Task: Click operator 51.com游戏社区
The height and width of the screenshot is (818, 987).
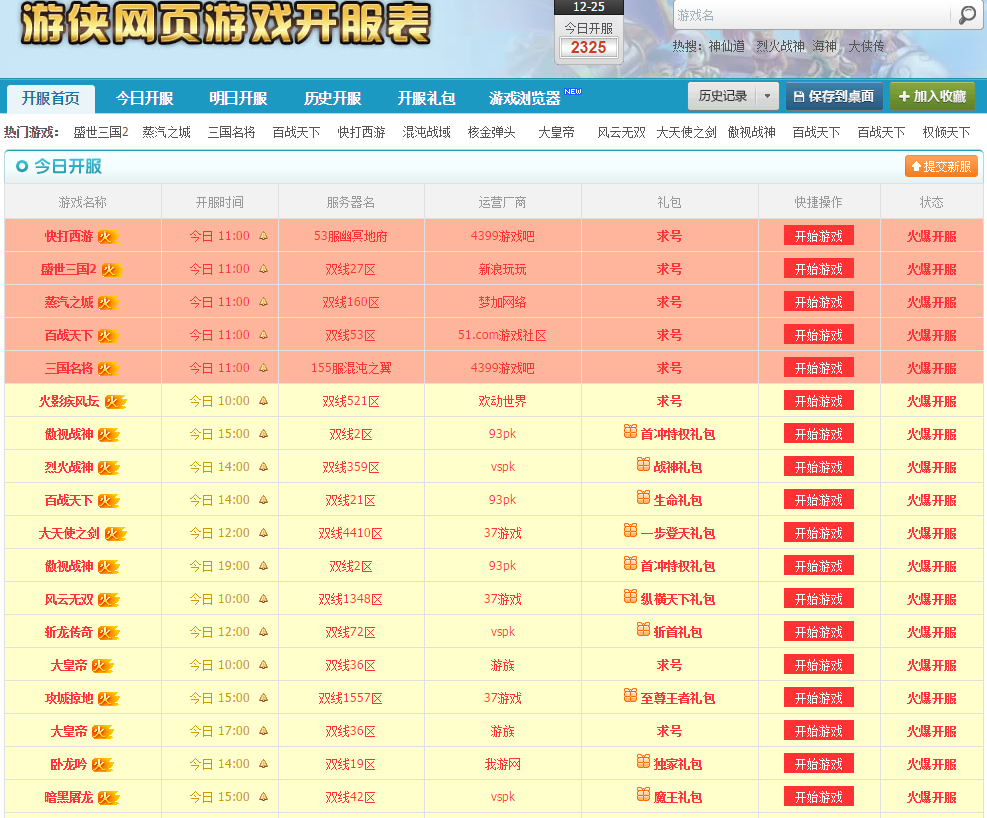Action: point(502,335)
